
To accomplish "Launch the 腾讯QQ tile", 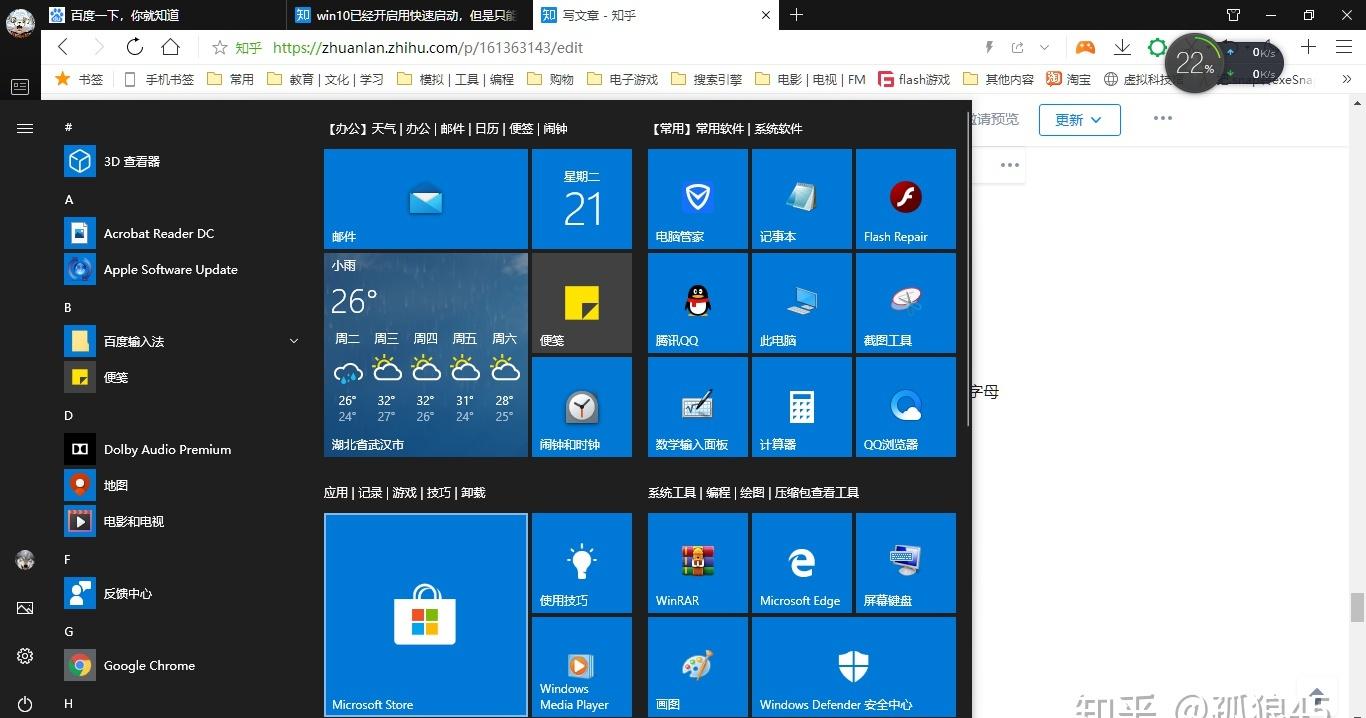I will [698, 303].
